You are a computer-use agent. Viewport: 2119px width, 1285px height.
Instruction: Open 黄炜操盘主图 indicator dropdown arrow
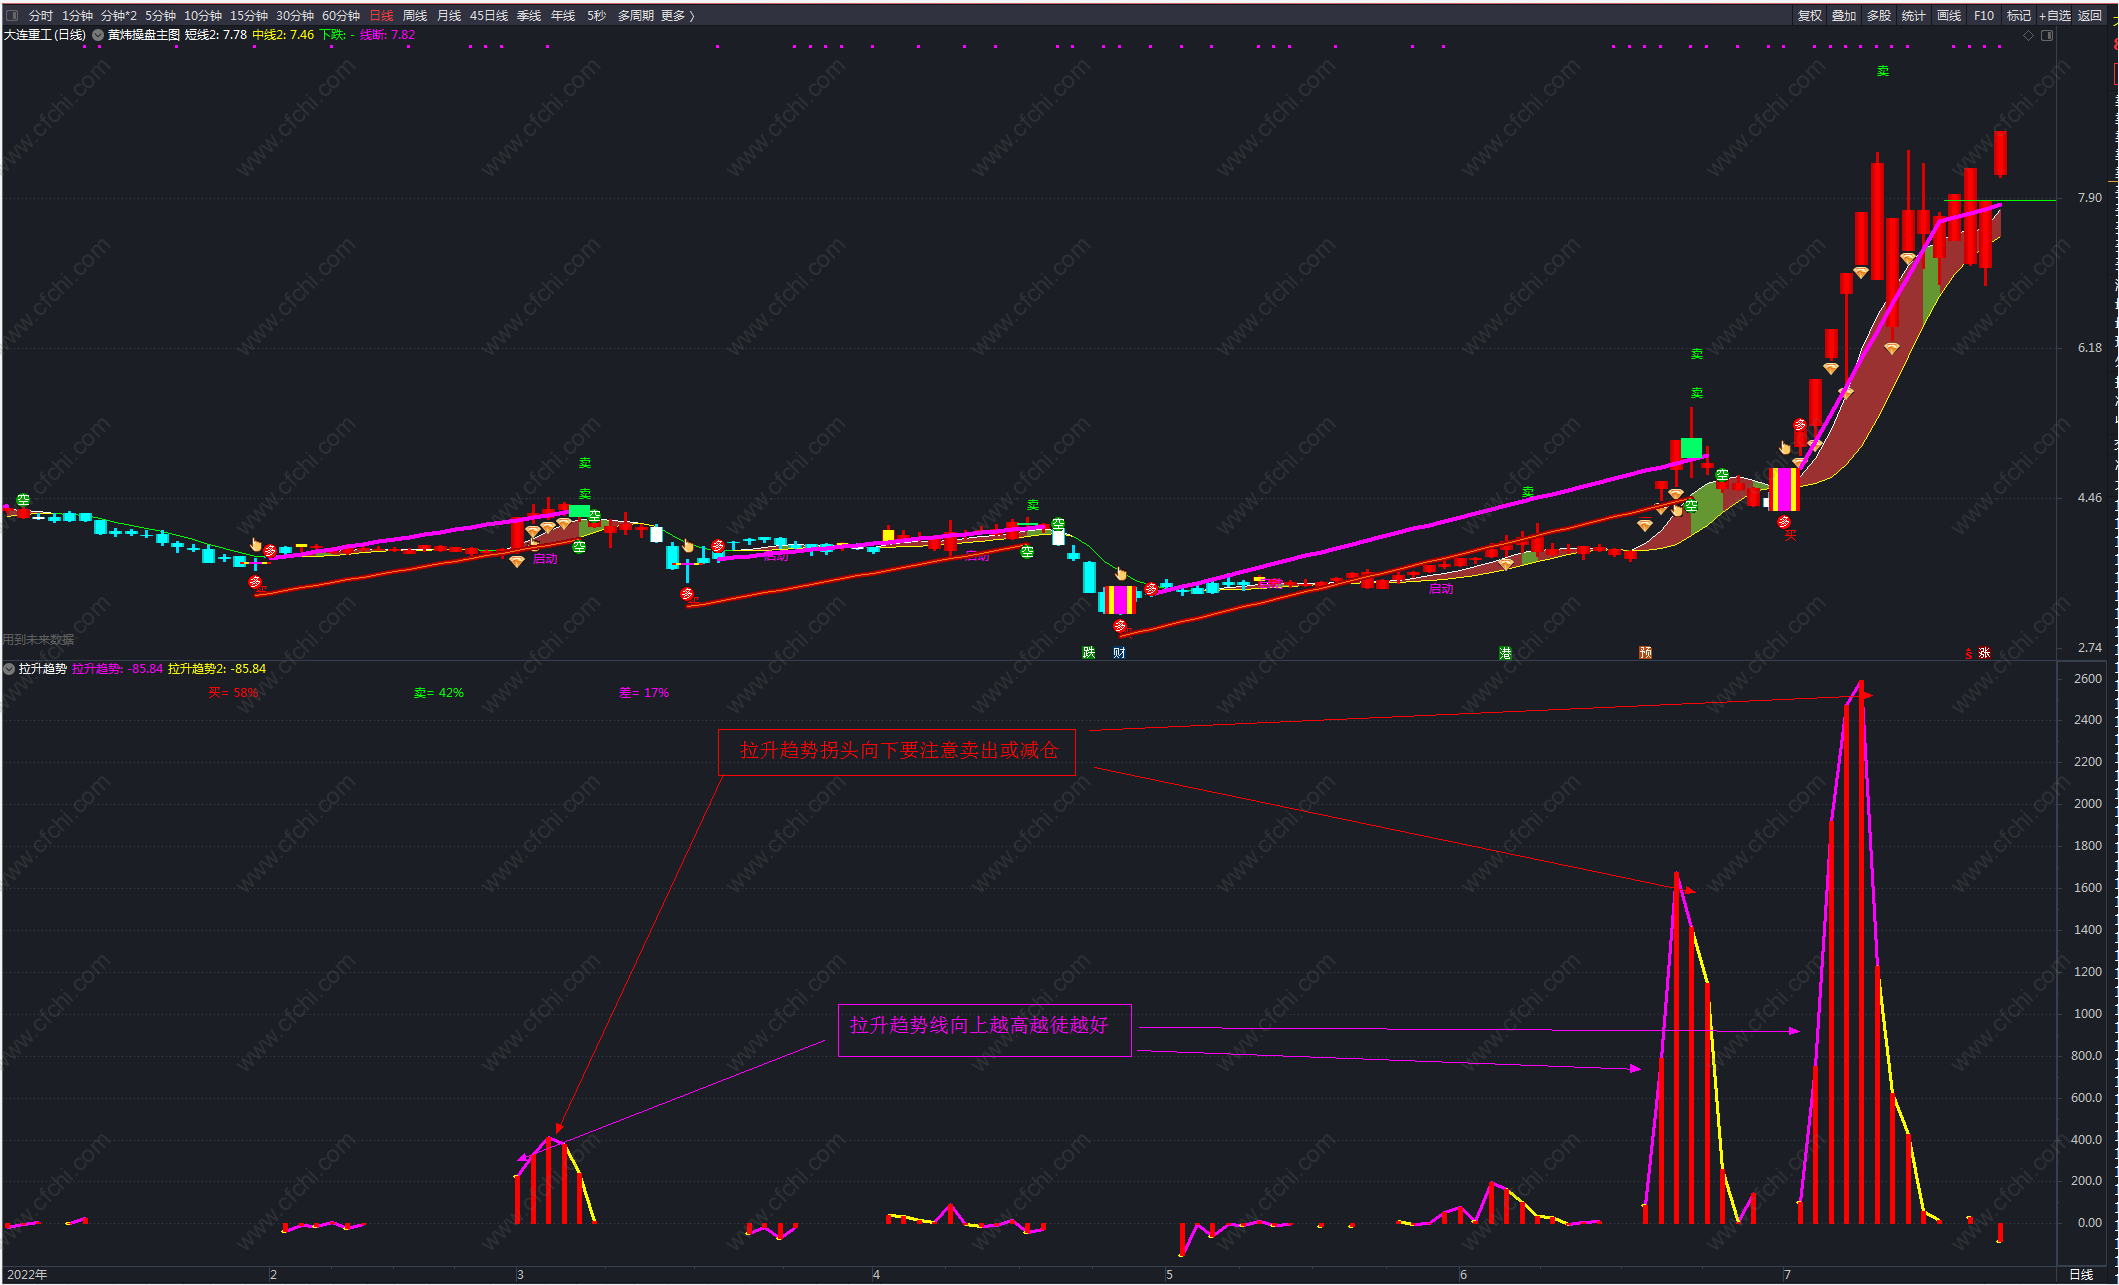pos(98,35)
